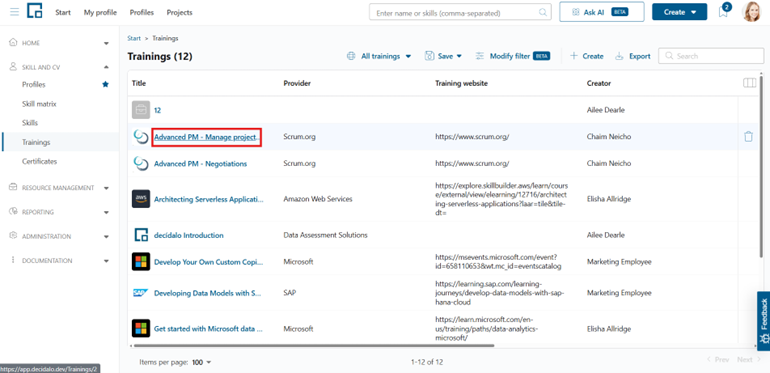Viewport: 770px width, 373px height.
Task: Open the Advanced PM - Negotiations training
Action: pos(200,163)
